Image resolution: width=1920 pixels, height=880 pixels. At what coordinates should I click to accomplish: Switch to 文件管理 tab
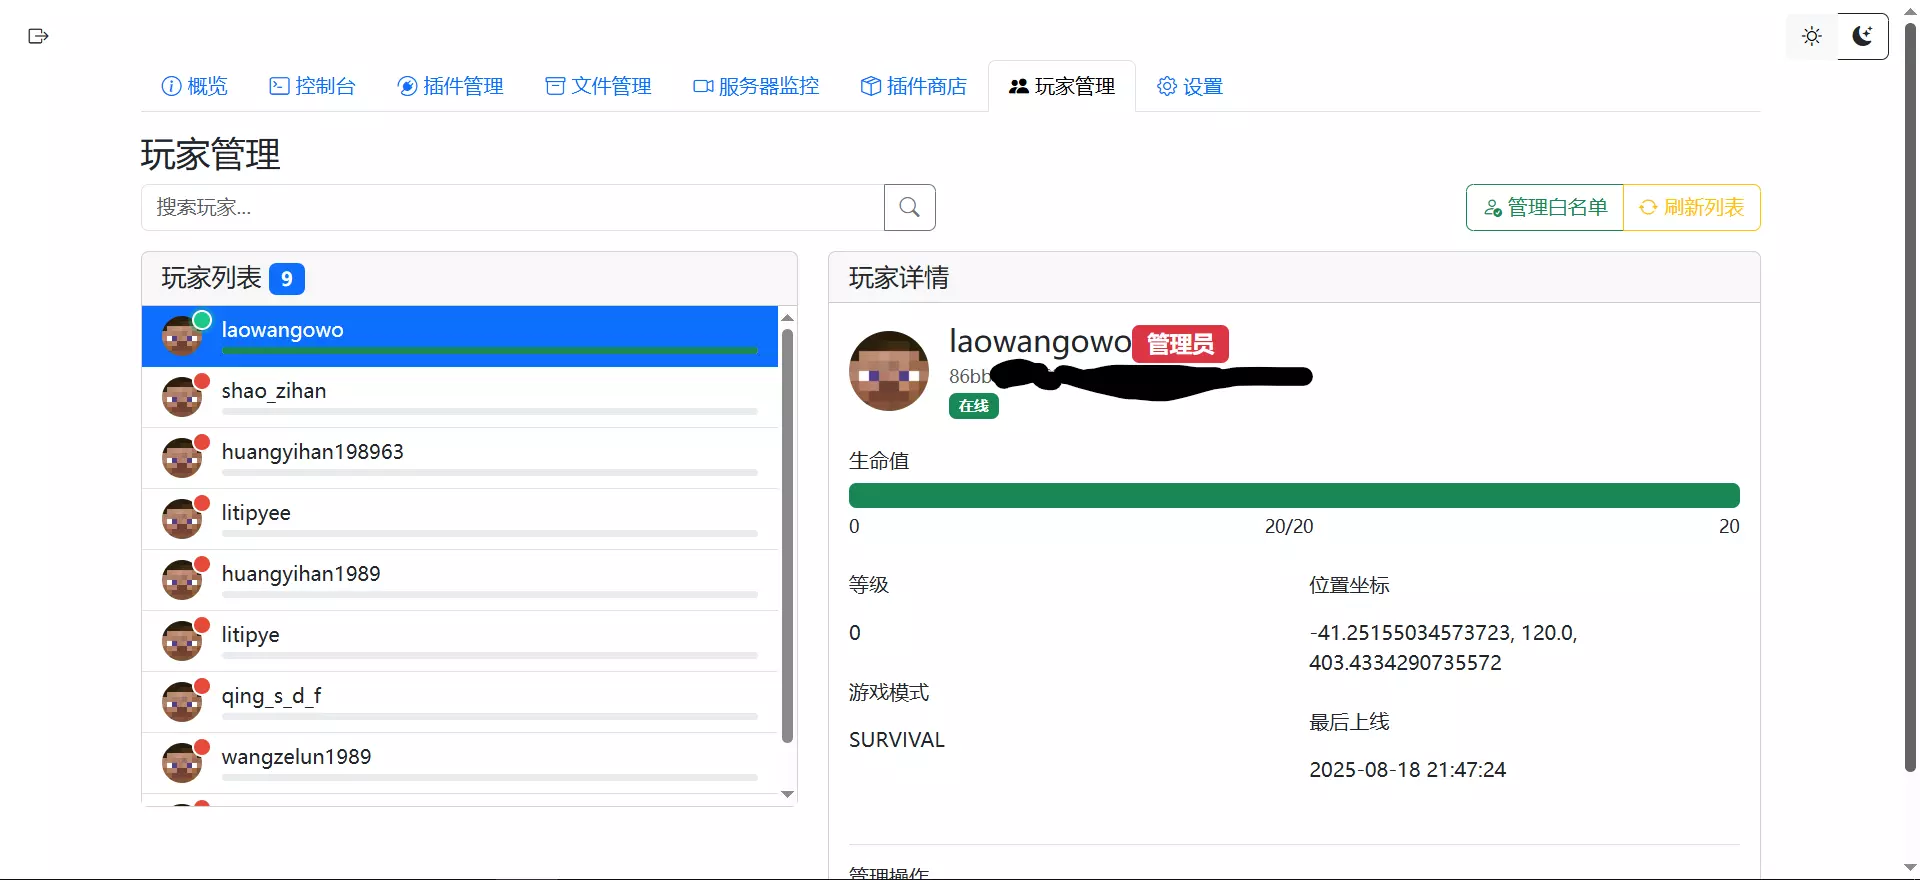pyautogui.click(x=599, y=86)
